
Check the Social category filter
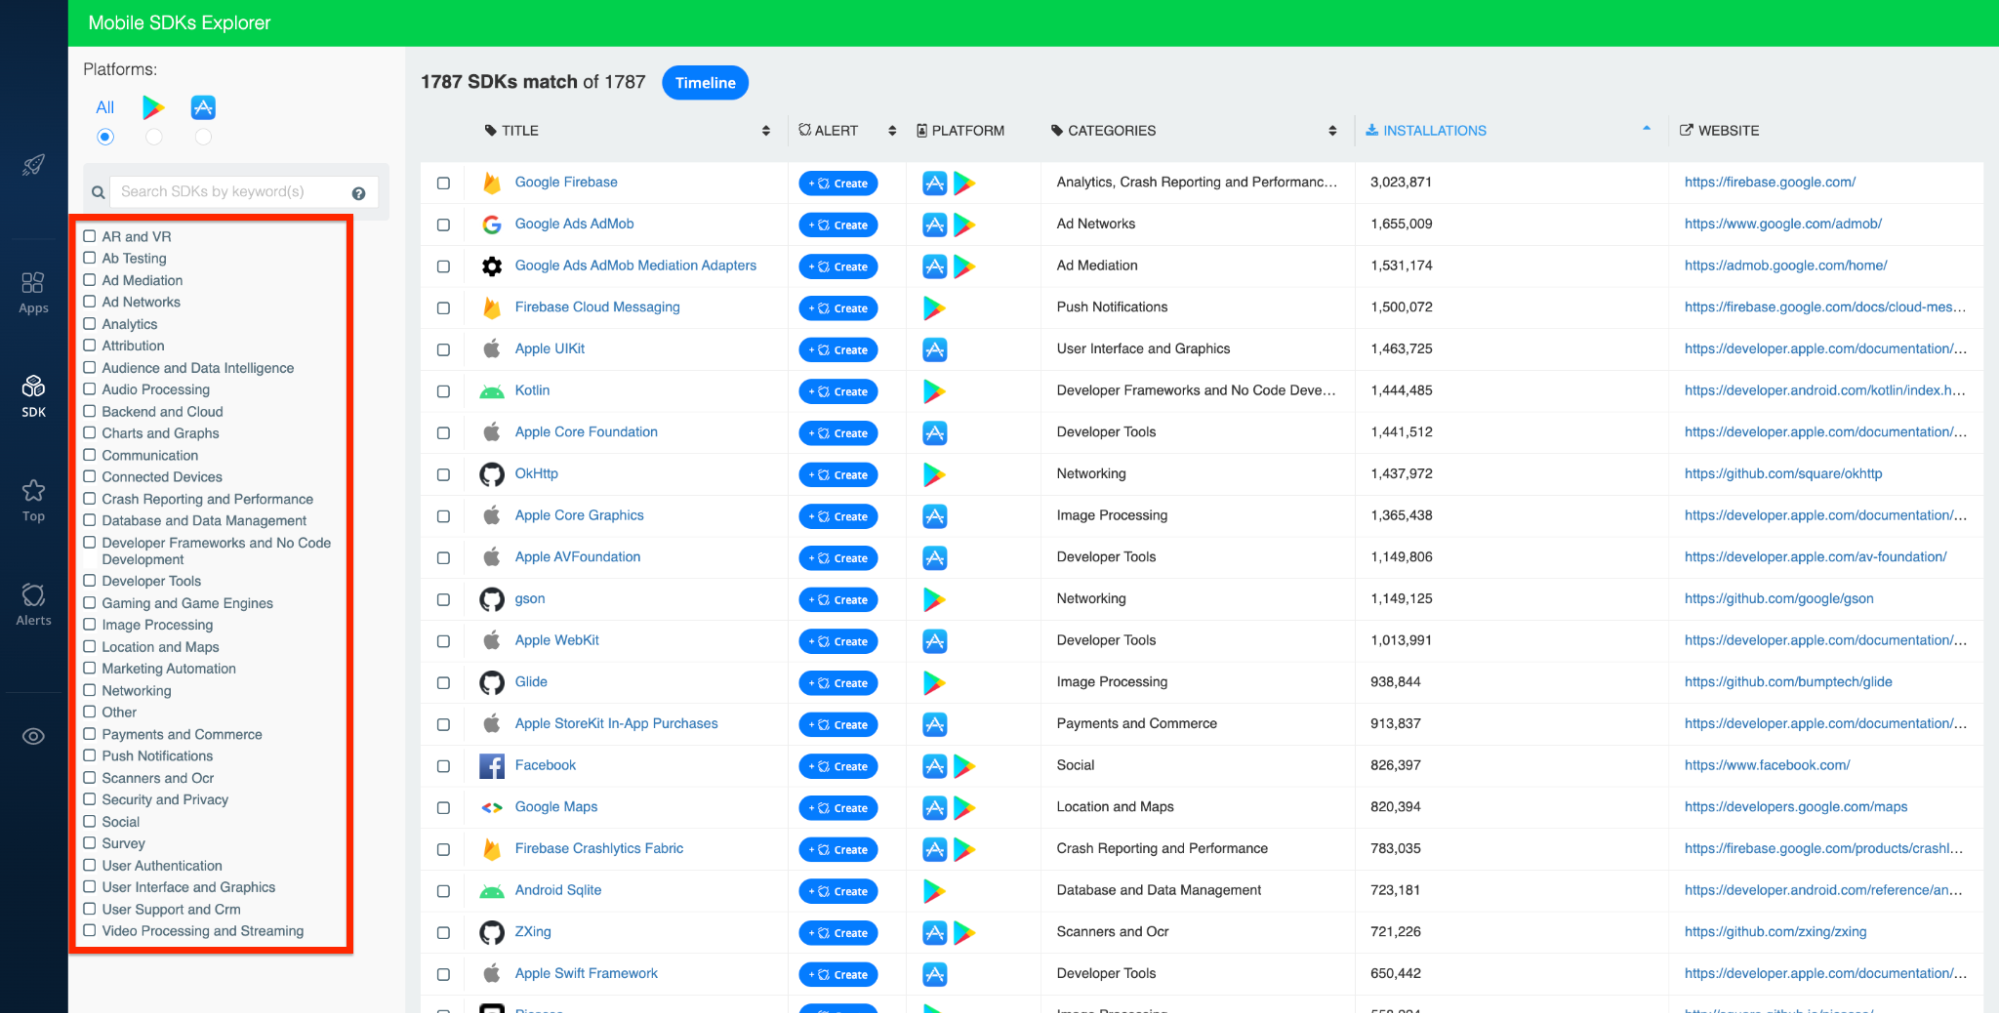tap(89, 821)
